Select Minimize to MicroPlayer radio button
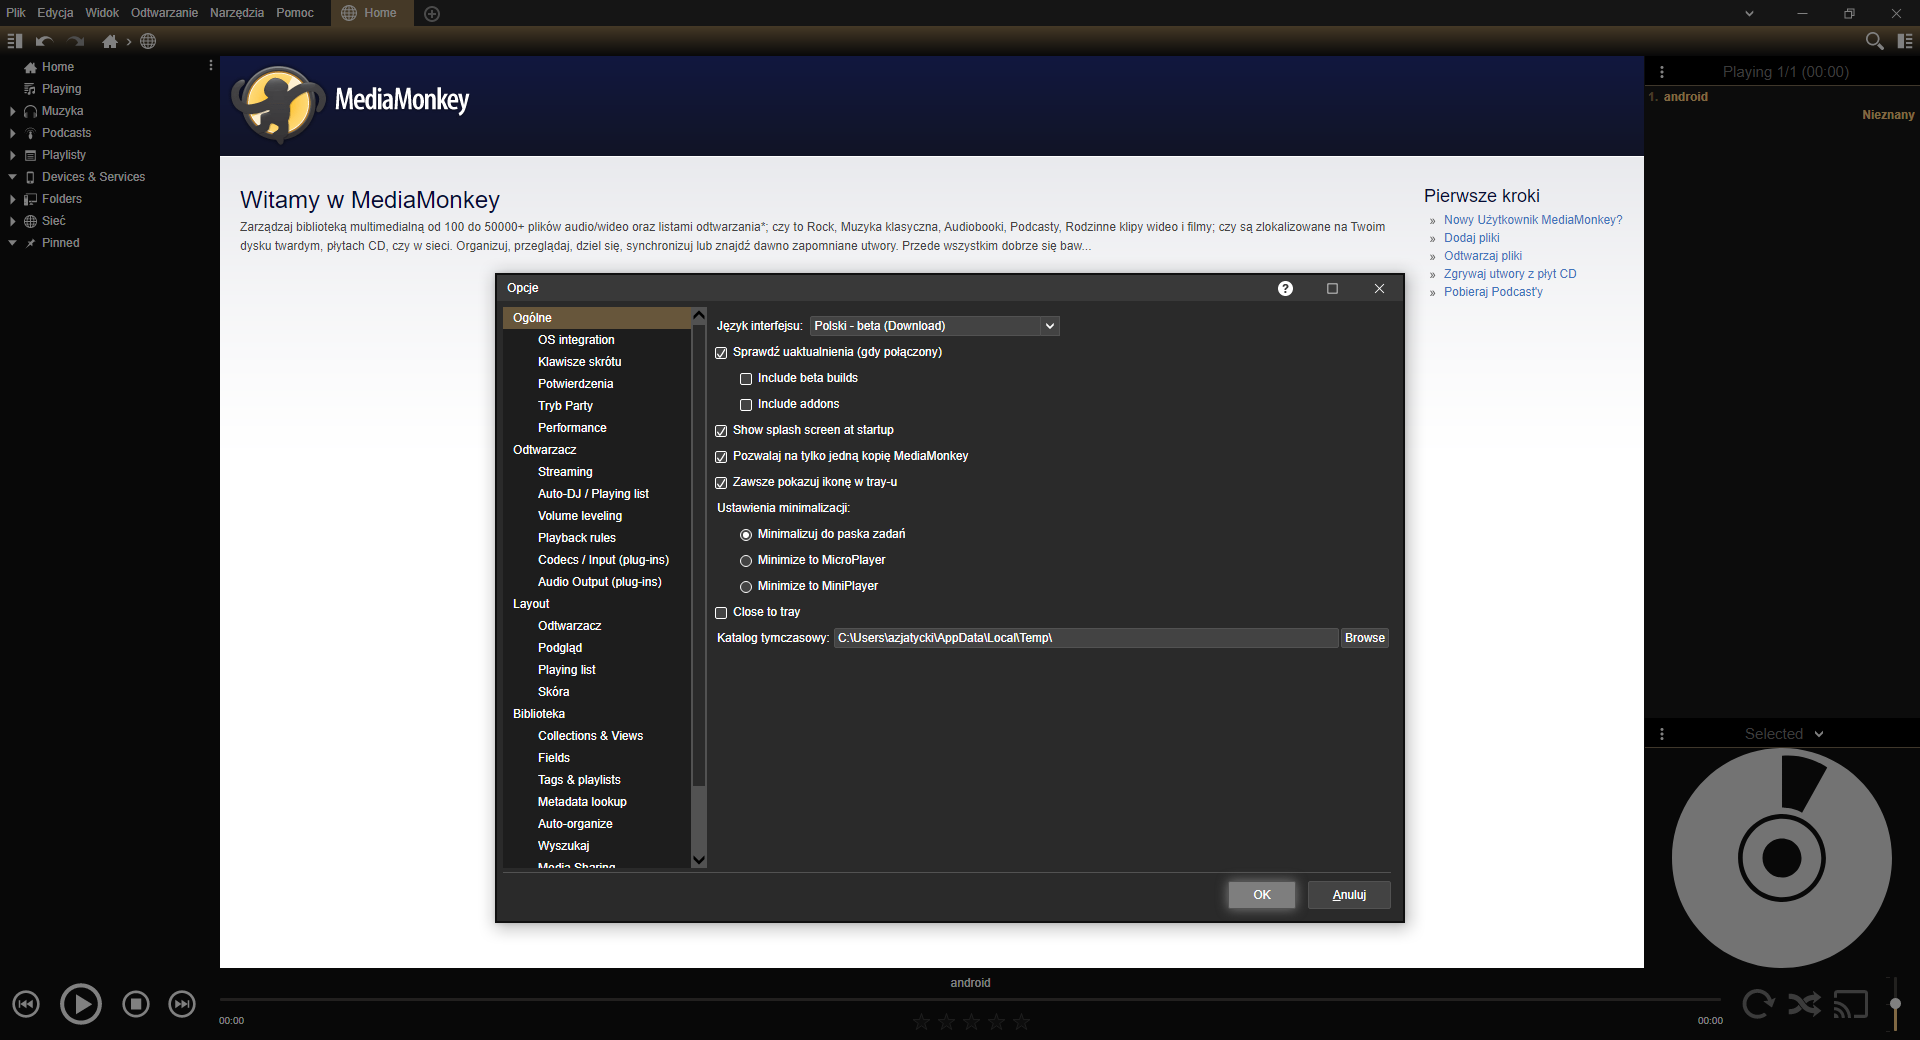The height and width of the screenshot is (1040, 1920). tap(746, 561)
